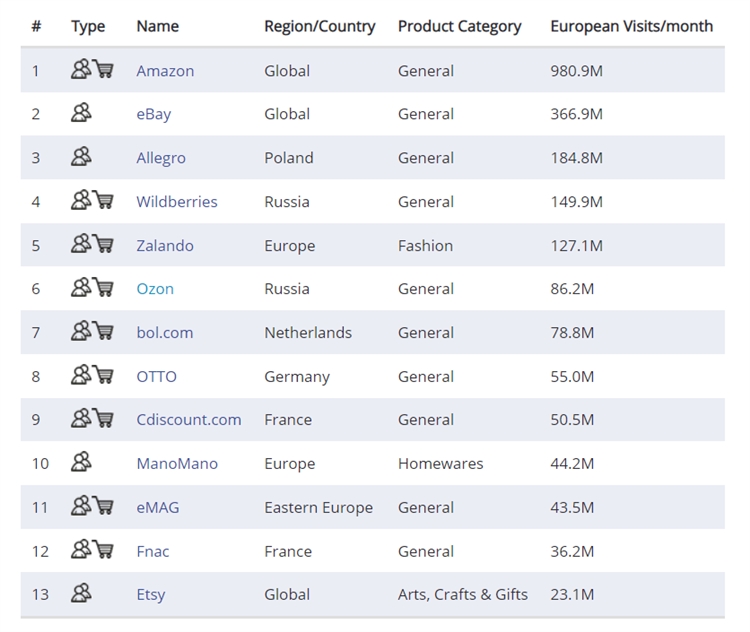Click the Product Category column header
750x632 pixels.
[459, 26]
